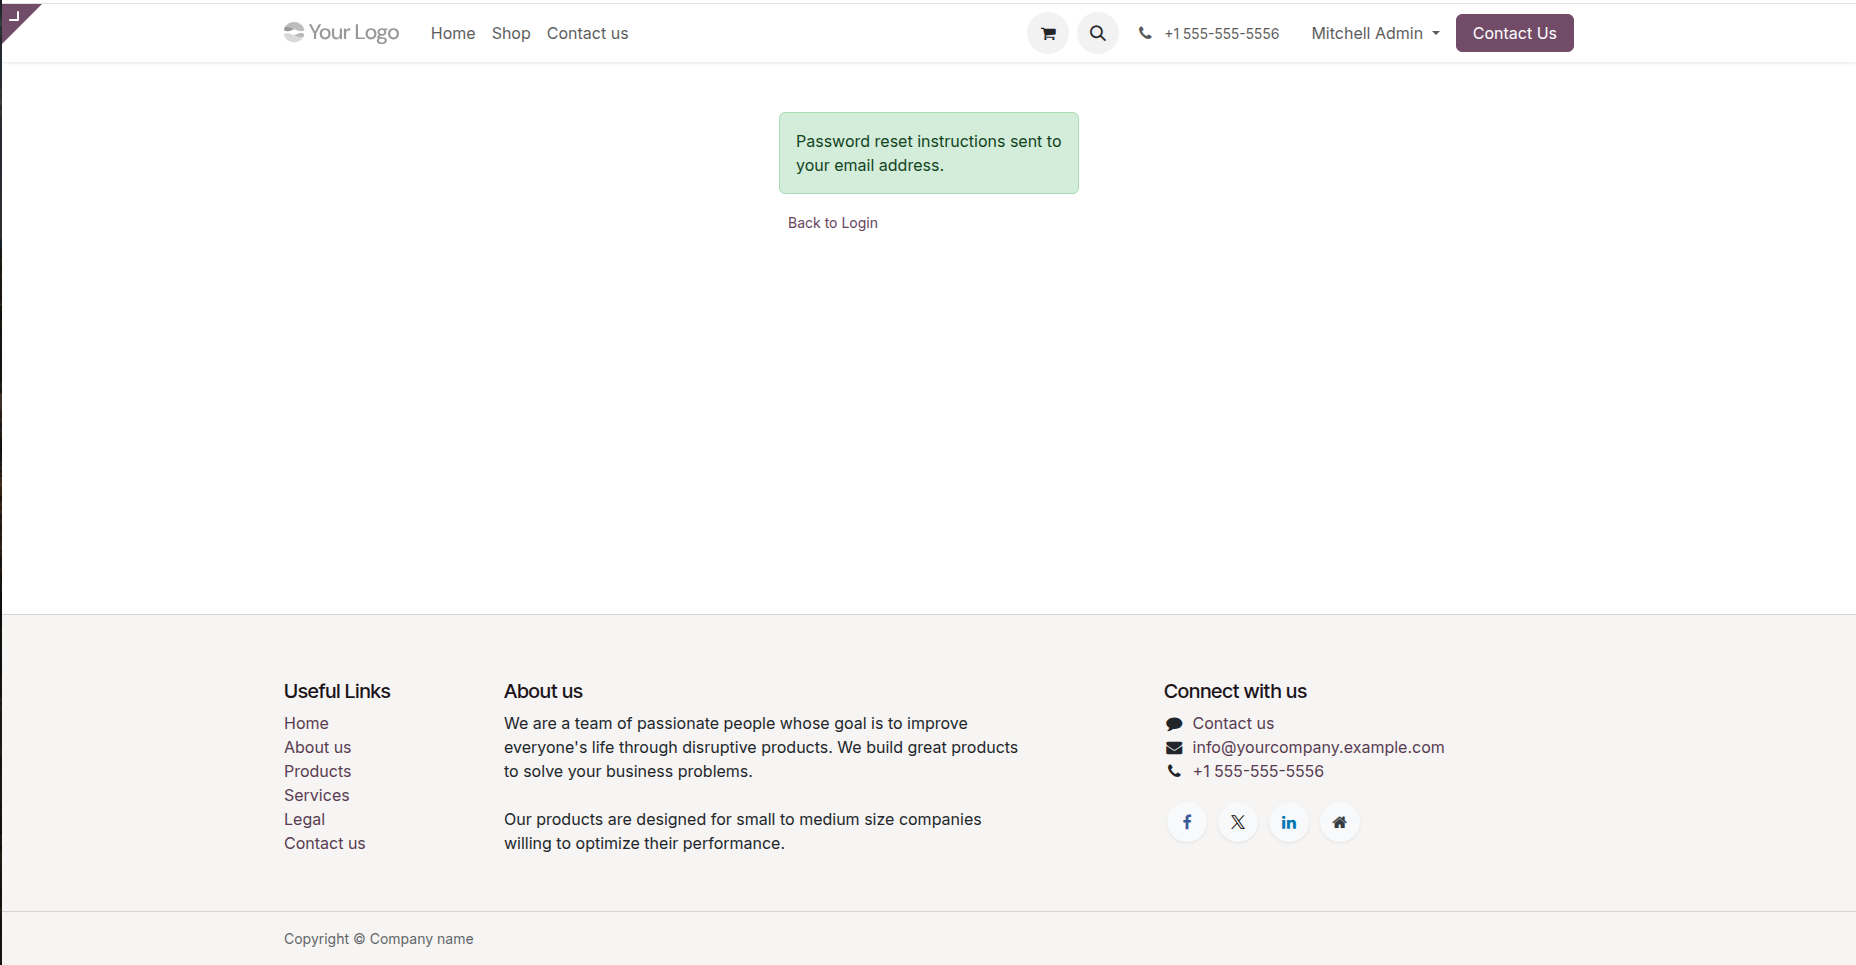Click the search magnifier icon
This screenshot has width=1856, height=965.
[1097, 33]
